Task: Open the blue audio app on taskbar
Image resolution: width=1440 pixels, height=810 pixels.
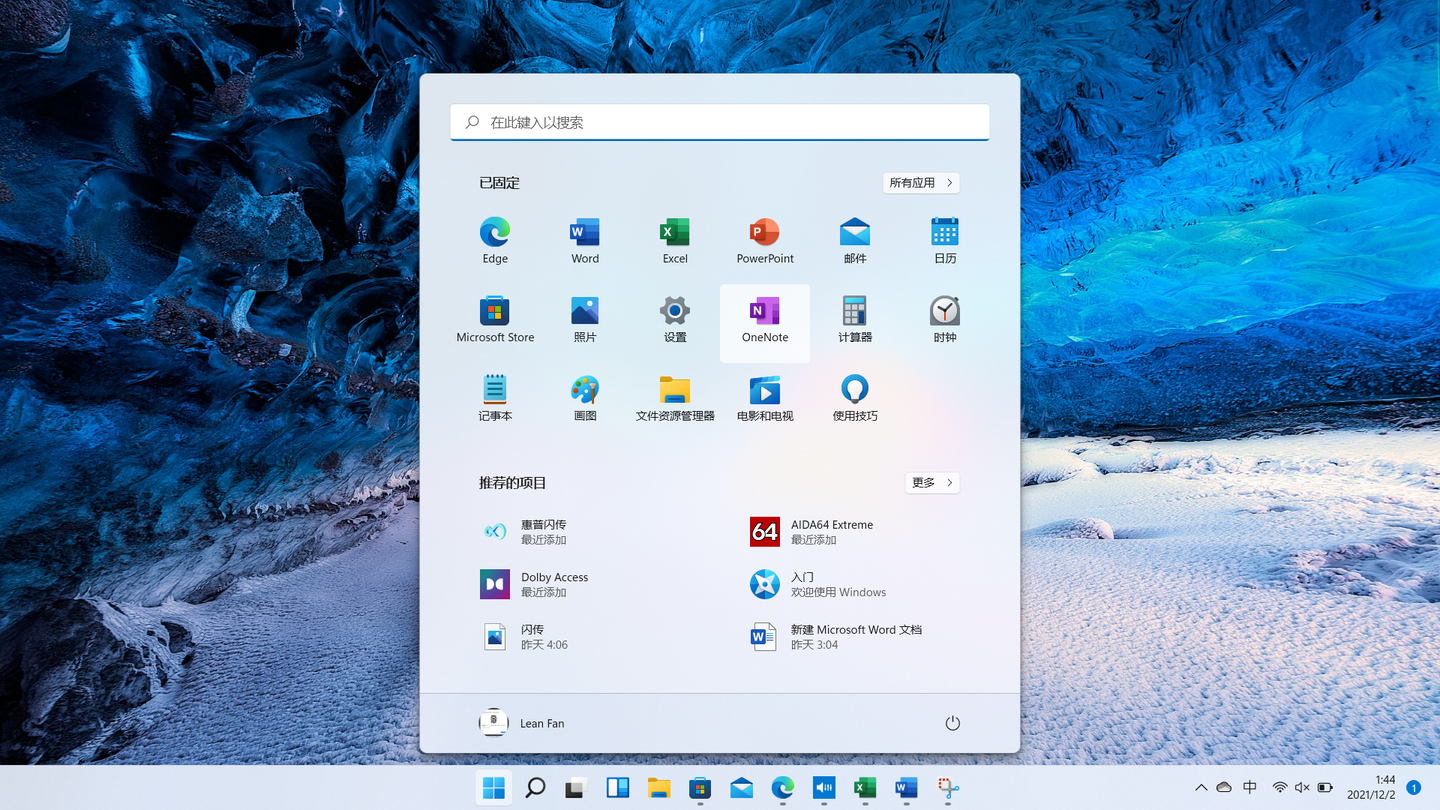Action: tap(824, 788)
